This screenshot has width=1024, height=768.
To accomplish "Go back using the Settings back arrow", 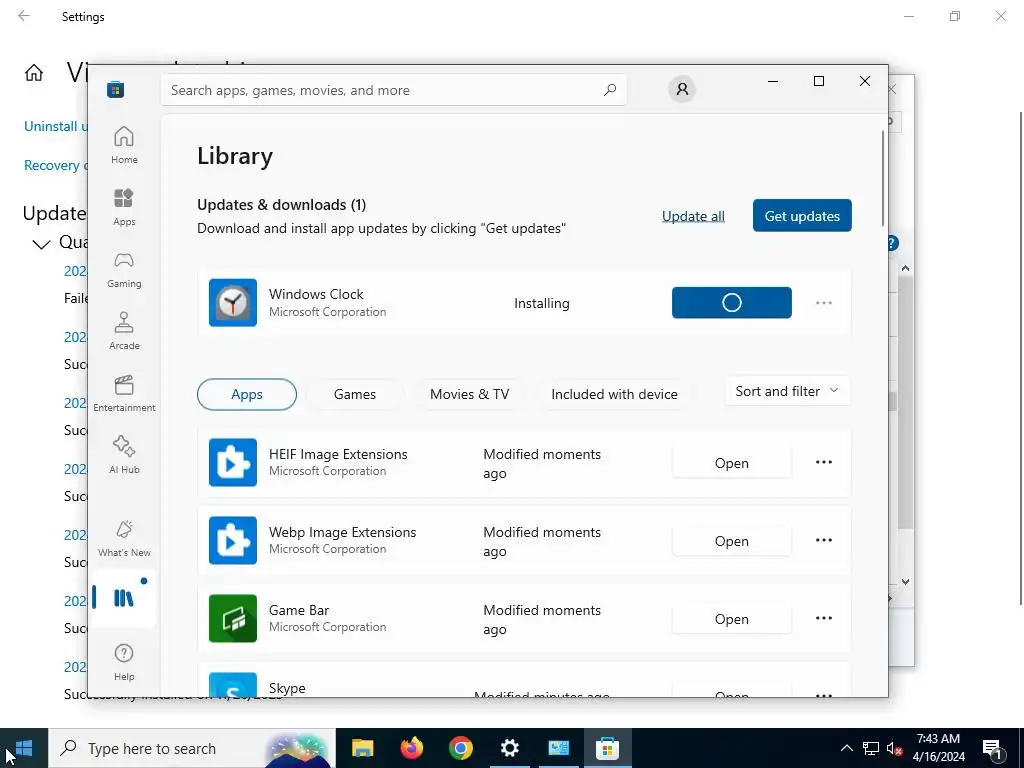I will (x=24, y=16).
